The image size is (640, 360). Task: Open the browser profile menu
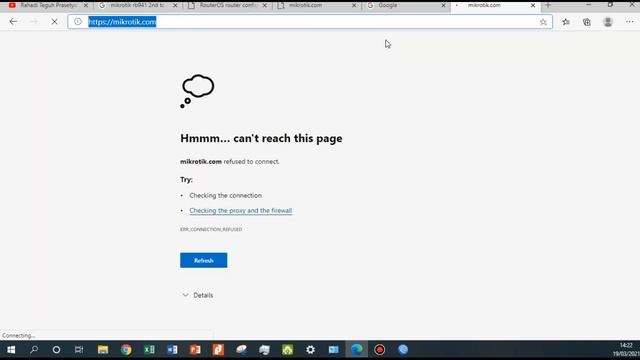[x=608, y=22]
